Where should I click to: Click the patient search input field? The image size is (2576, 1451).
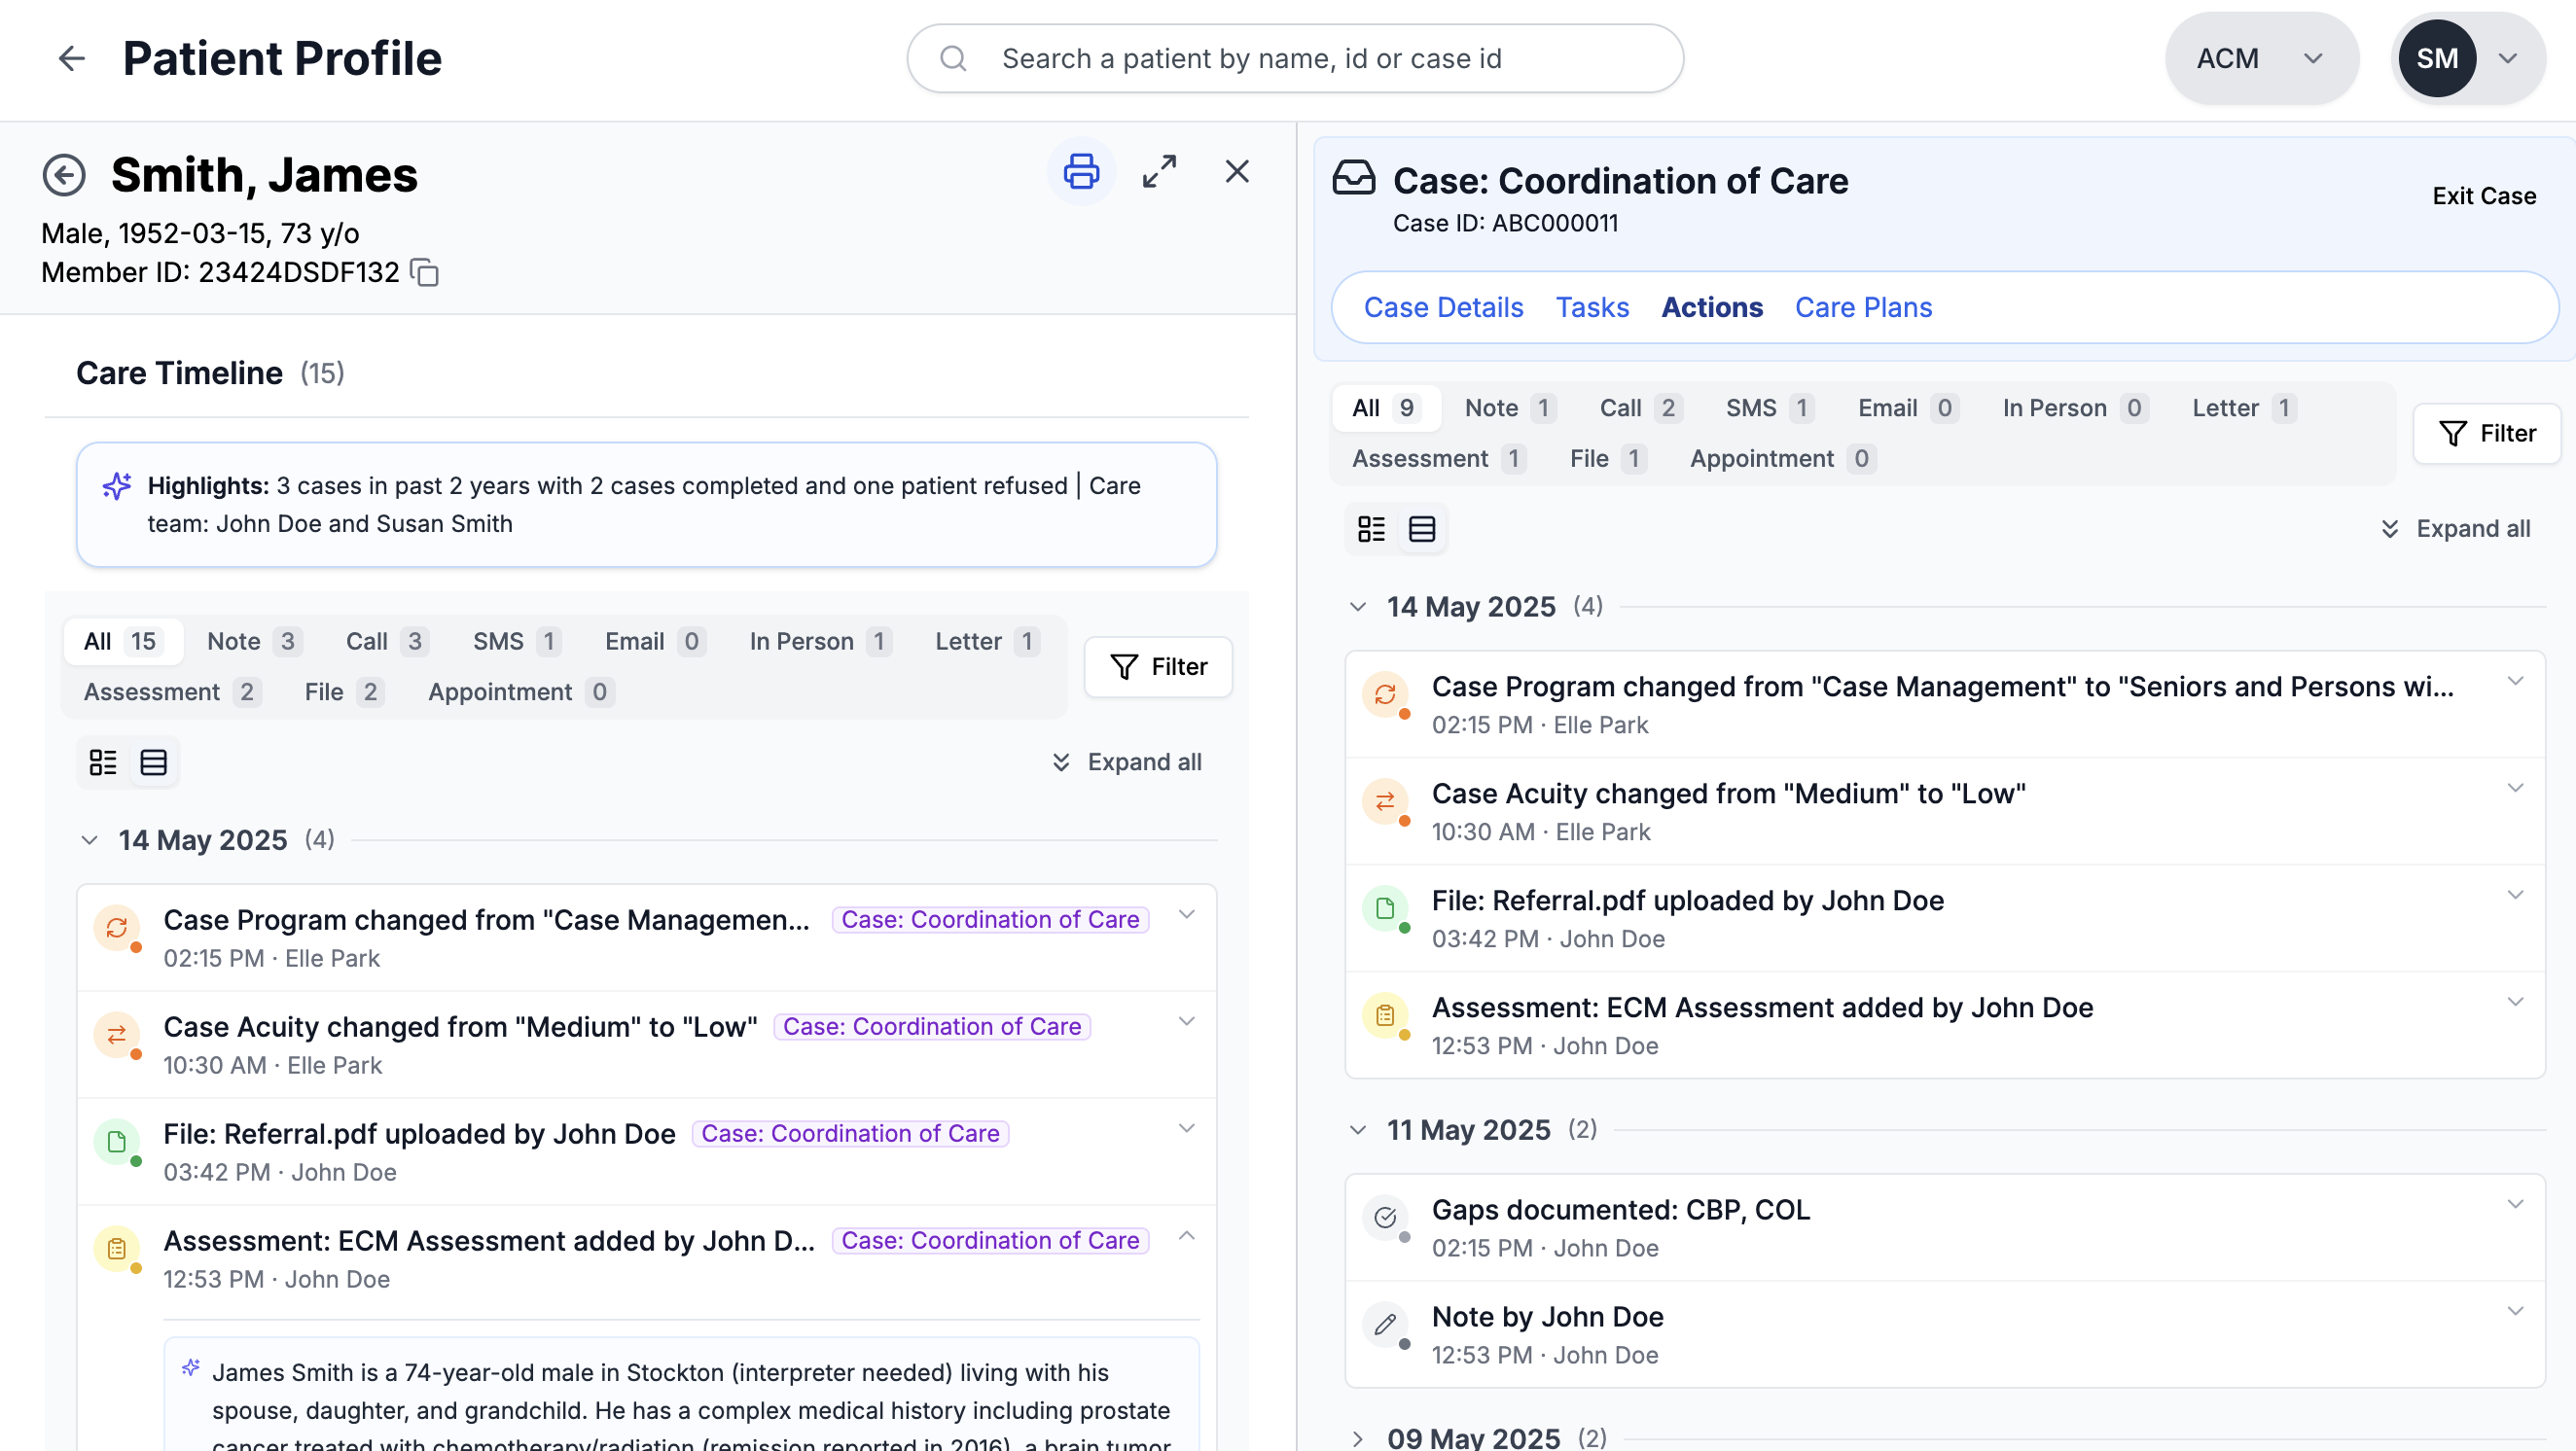[1295, 58]
